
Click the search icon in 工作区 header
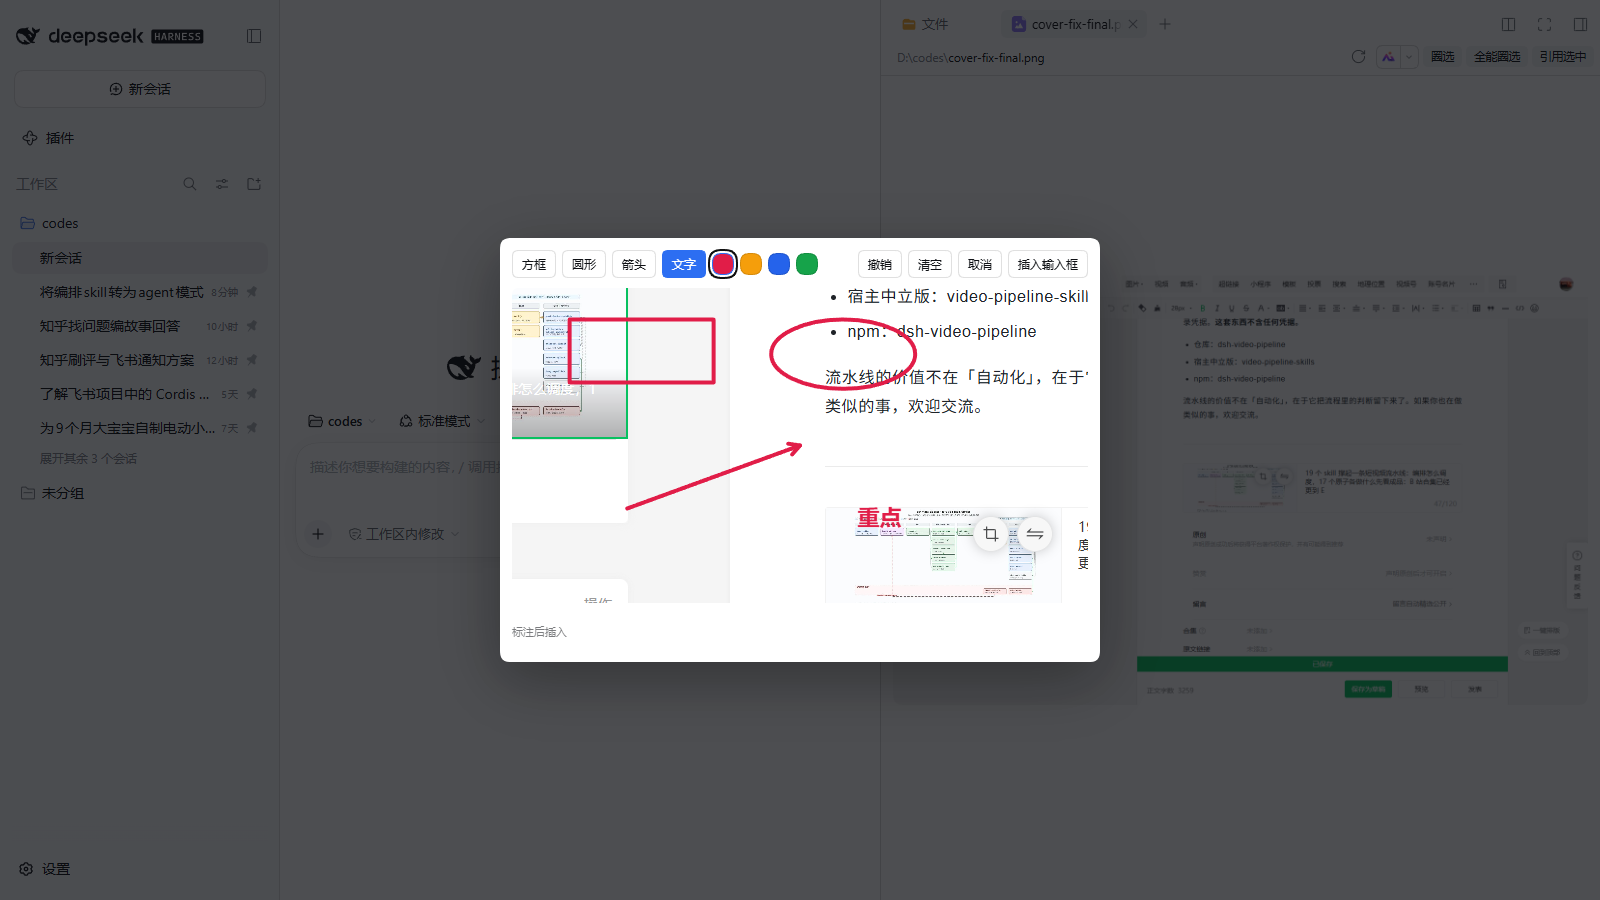click(x=190, y=184)
